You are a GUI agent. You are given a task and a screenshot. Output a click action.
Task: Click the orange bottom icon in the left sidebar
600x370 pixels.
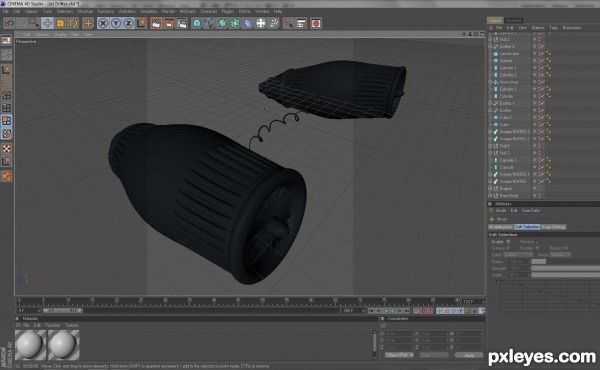(7, 176)
